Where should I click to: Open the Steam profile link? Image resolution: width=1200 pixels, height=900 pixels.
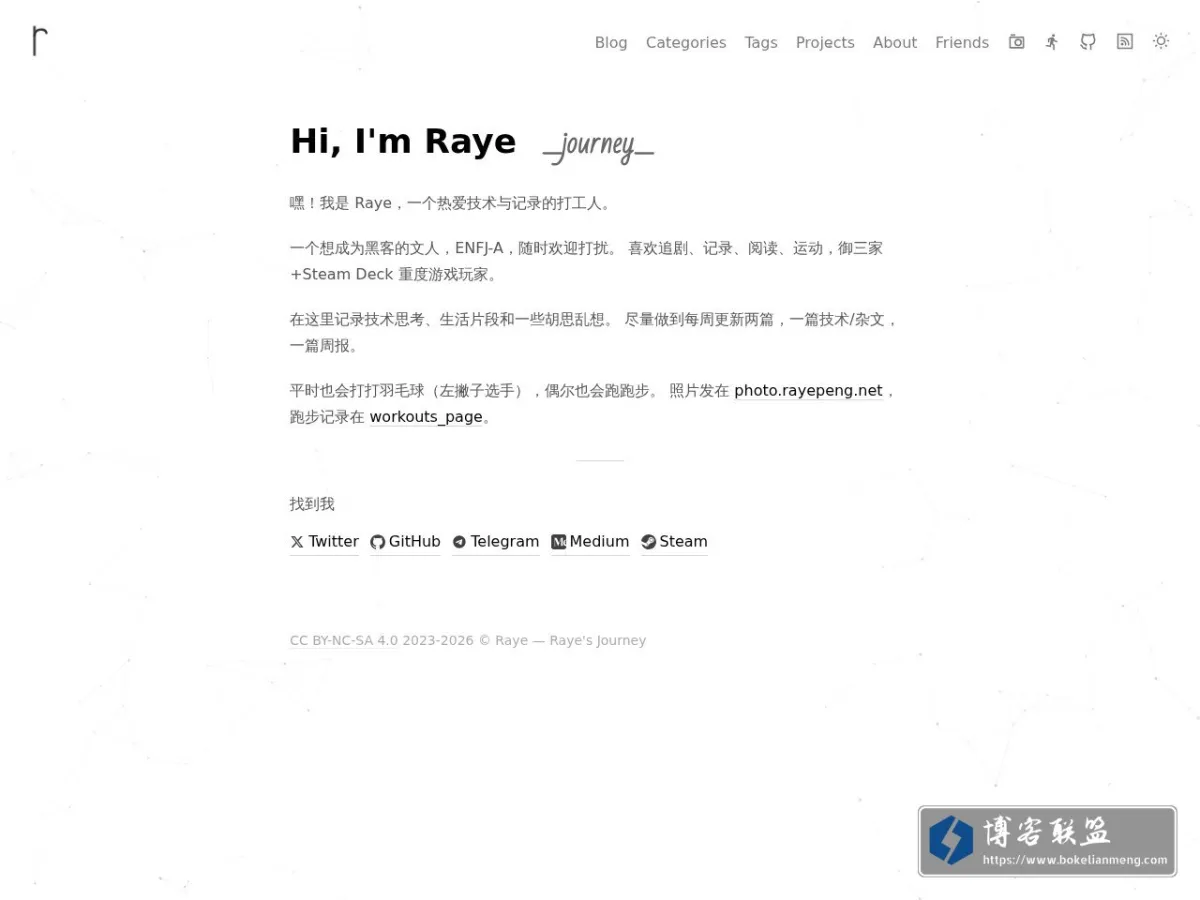tap(674, 542)
